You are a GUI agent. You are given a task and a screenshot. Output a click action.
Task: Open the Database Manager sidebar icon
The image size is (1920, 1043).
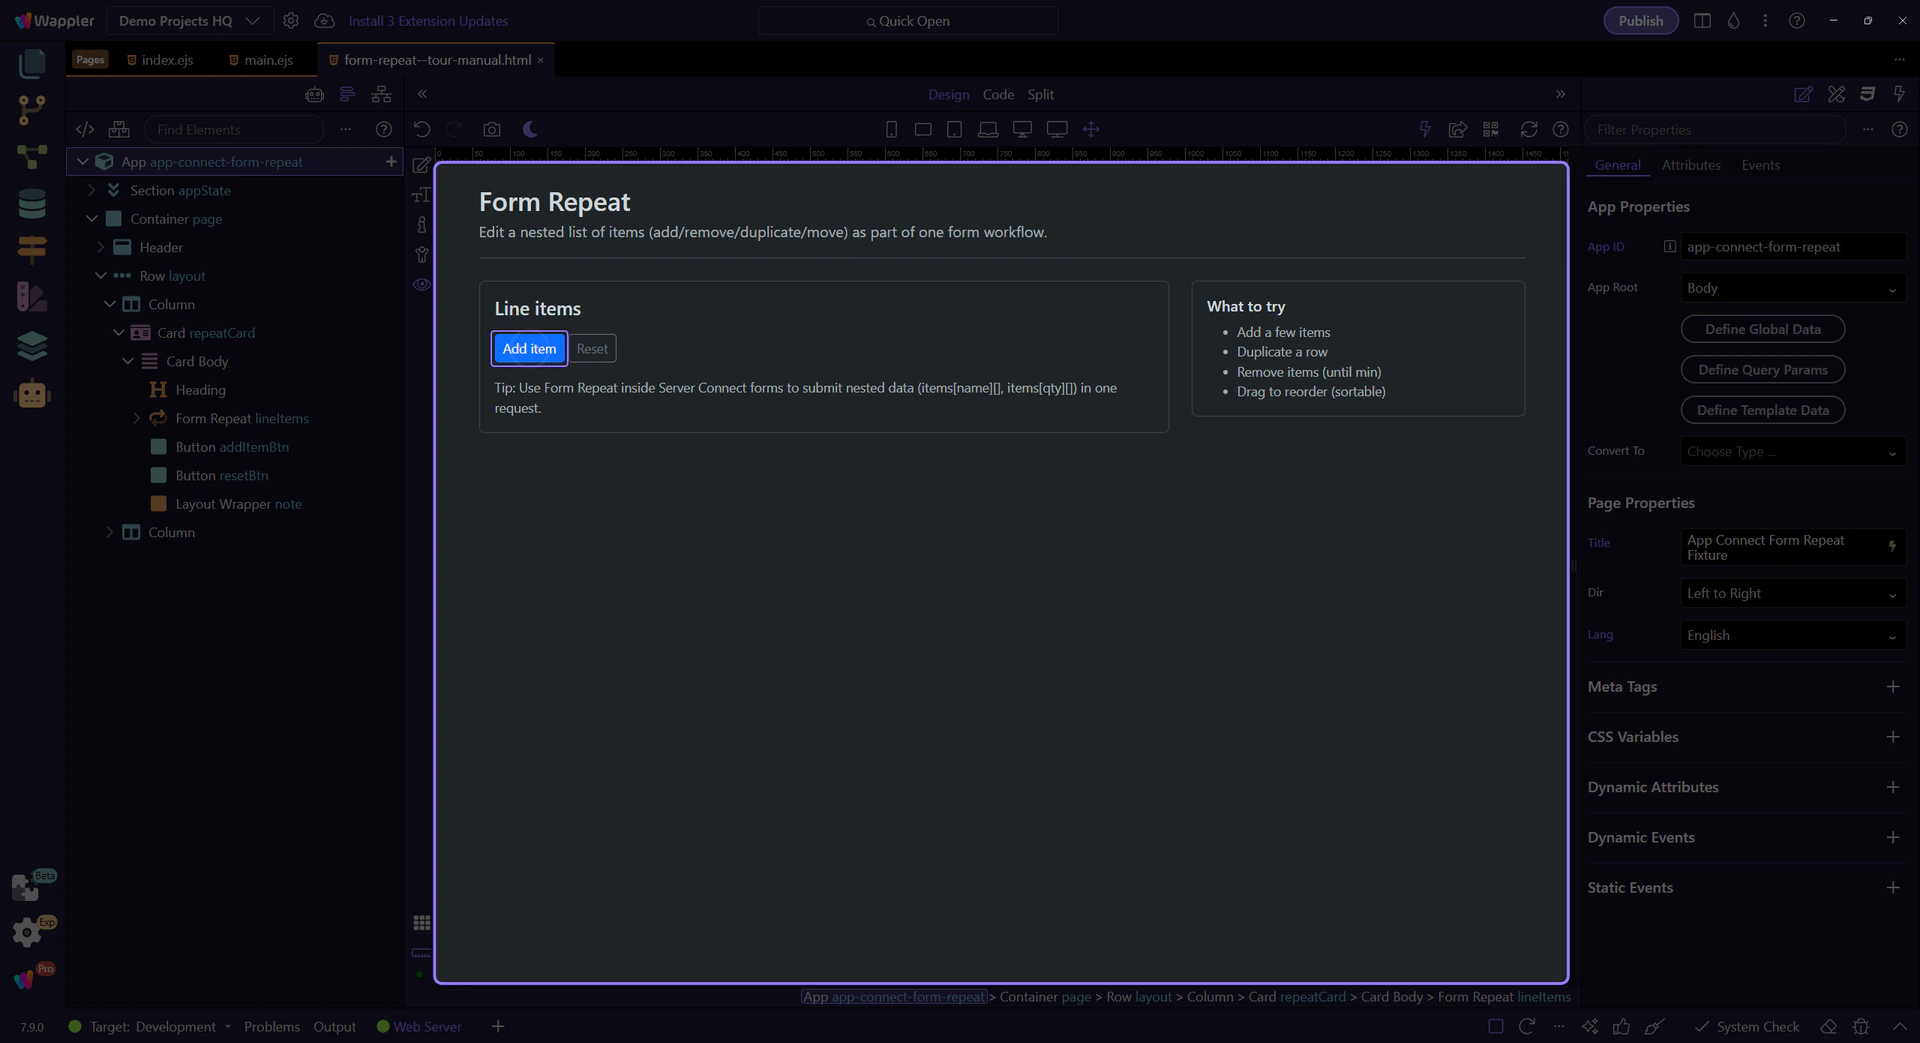point(32,204)
